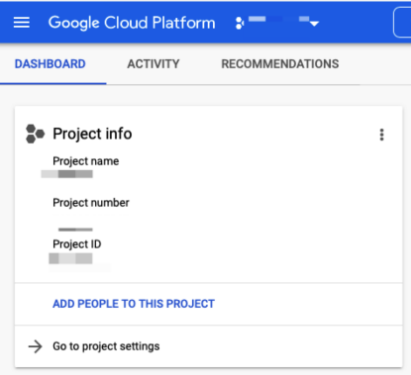Open the hamburger navigation menu
Viewport: 411px width, 375px height.
tap(22, 23)
